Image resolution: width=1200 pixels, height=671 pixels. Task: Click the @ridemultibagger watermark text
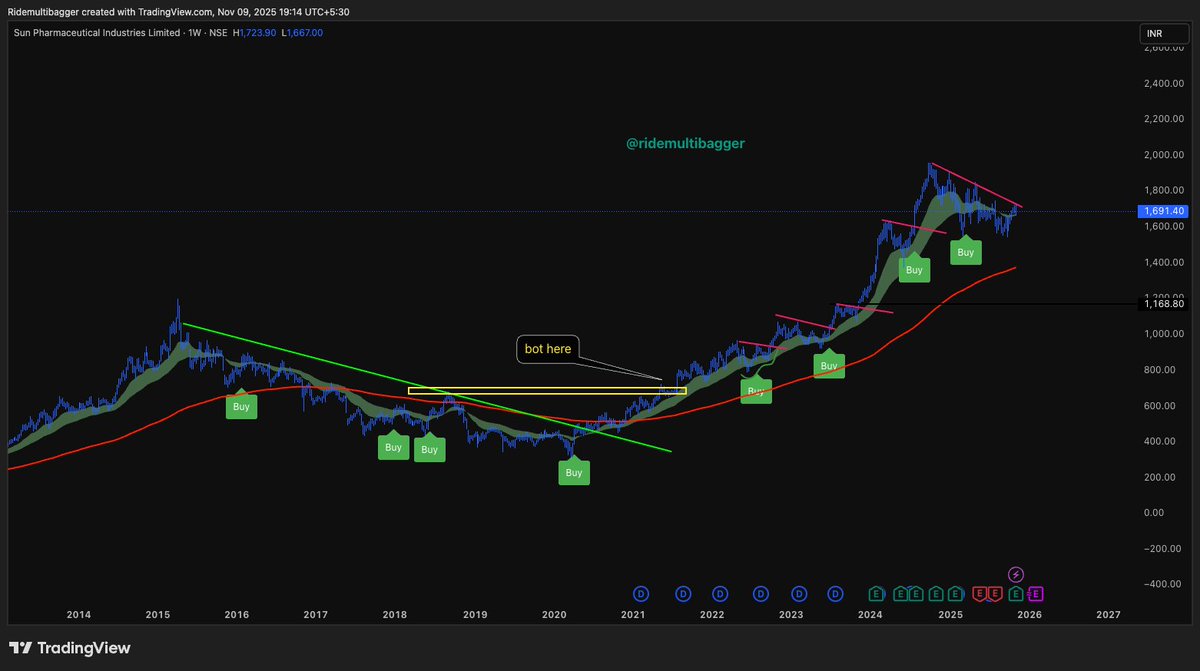point(683,143)
